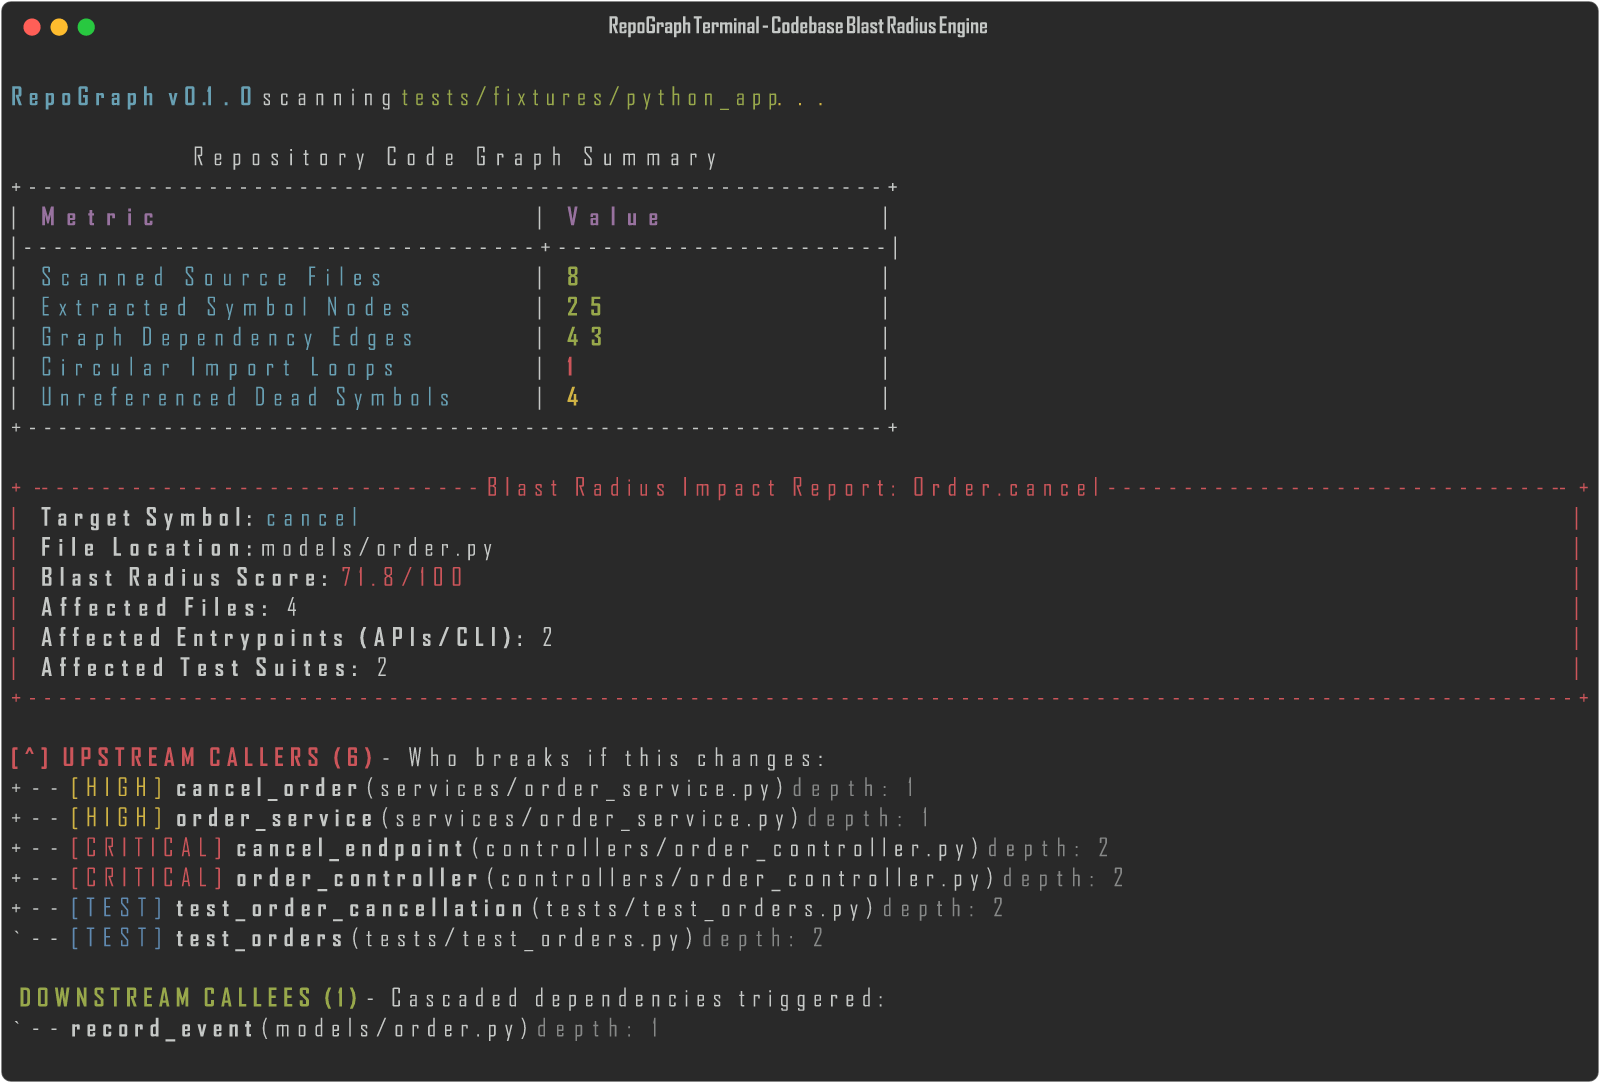Click 'DOWNSTREAM CALLEES (1)' heading
Screen dimensions: 1600x1083
point(189,997)
